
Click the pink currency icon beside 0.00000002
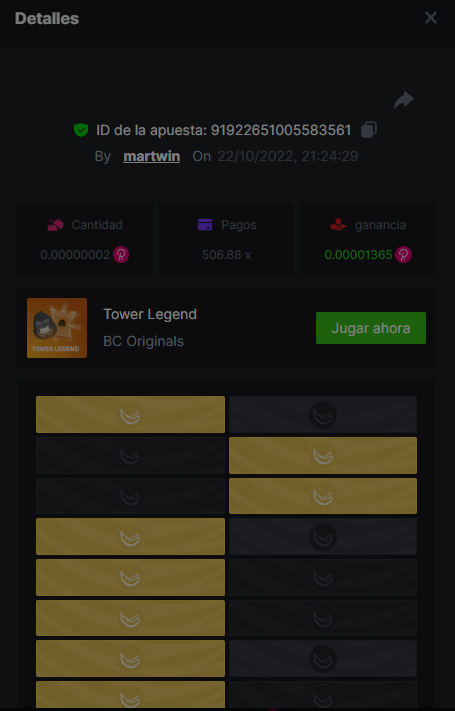(x=121, y=254)
